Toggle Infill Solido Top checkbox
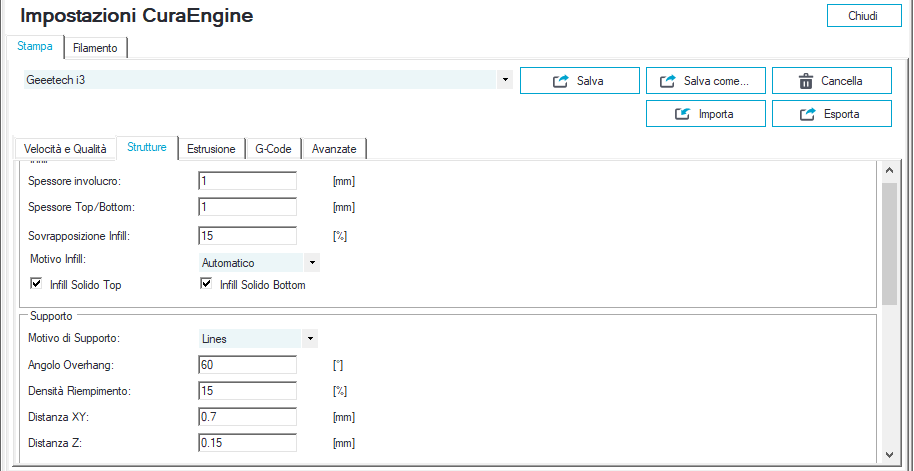 pyautogui.click(x=36, y=285)
